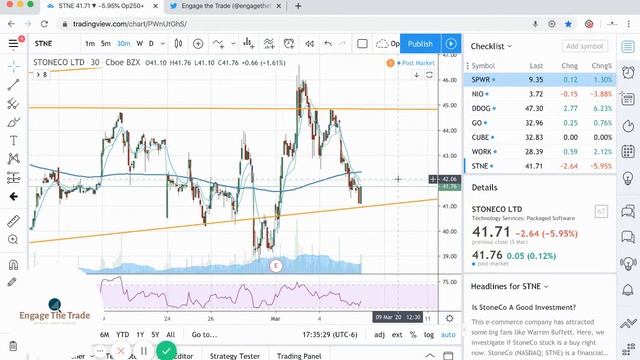This screenshot has width=640, height=360.
Task: Expand the Headlines for STNE dropdown
Action: [509, 287]
